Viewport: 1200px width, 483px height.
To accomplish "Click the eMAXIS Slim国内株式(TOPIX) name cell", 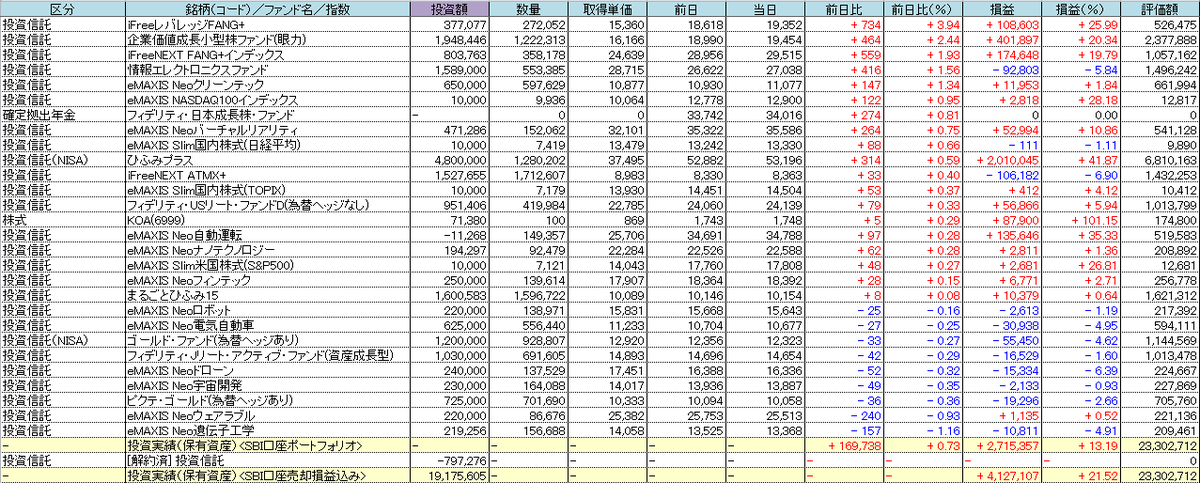I will click(268, 190).
